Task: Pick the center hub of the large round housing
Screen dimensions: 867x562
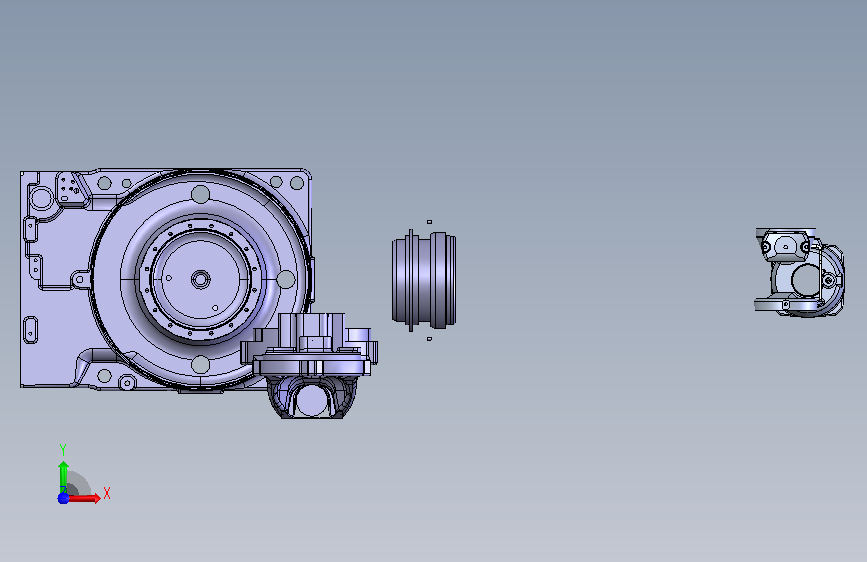Action: [200, 279]
